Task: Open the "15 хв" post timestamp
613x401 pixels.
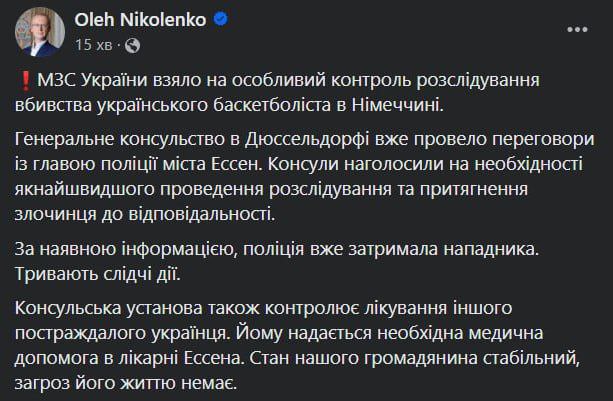Action: point(93,45)
